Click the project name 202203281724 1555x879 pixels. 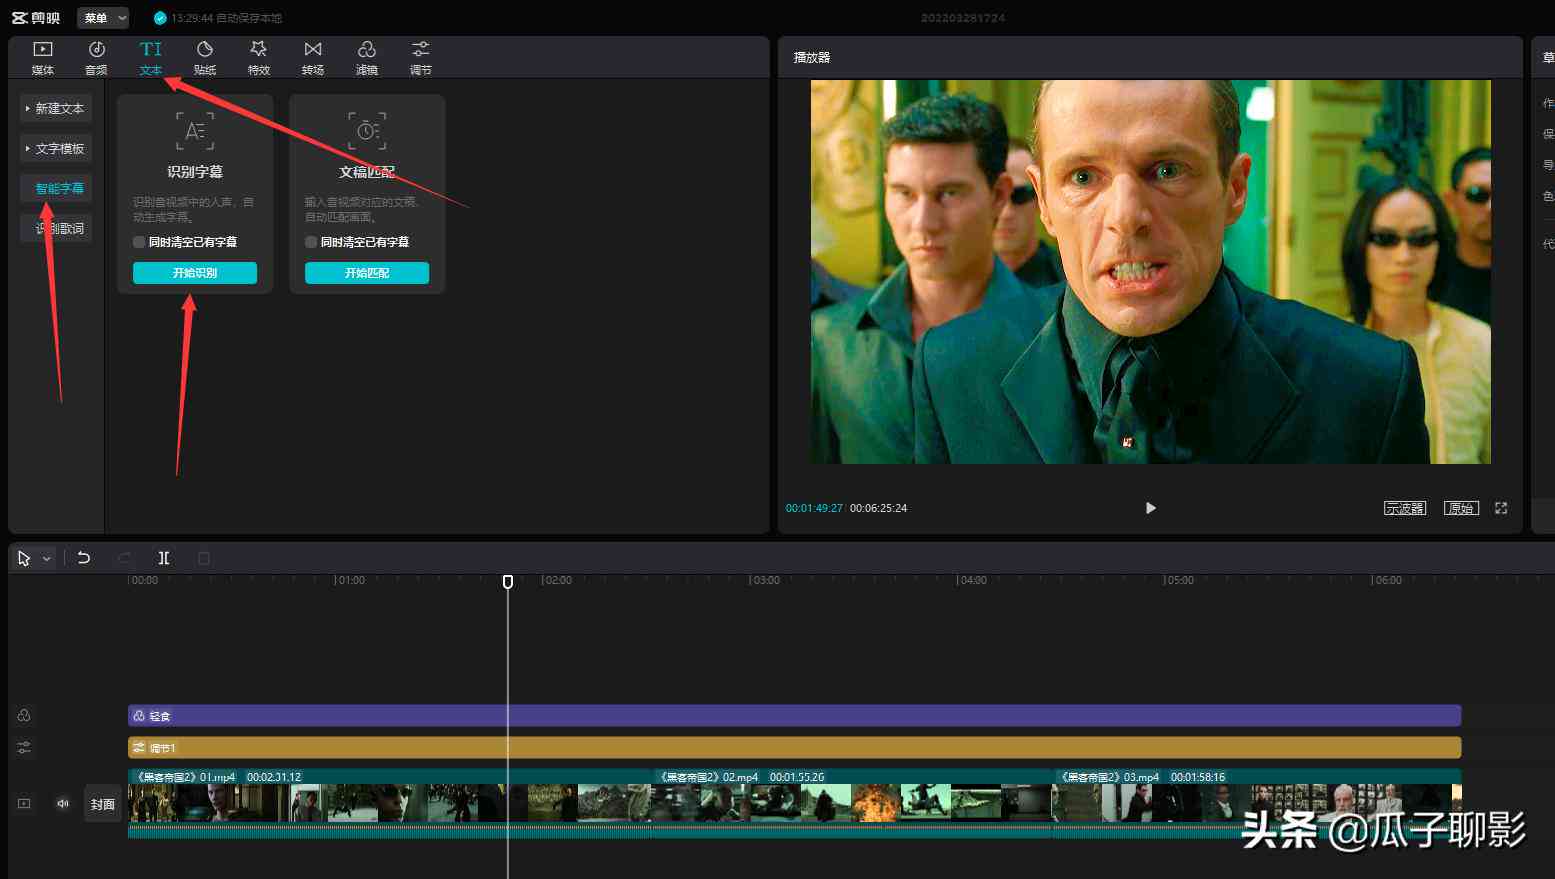963,18
